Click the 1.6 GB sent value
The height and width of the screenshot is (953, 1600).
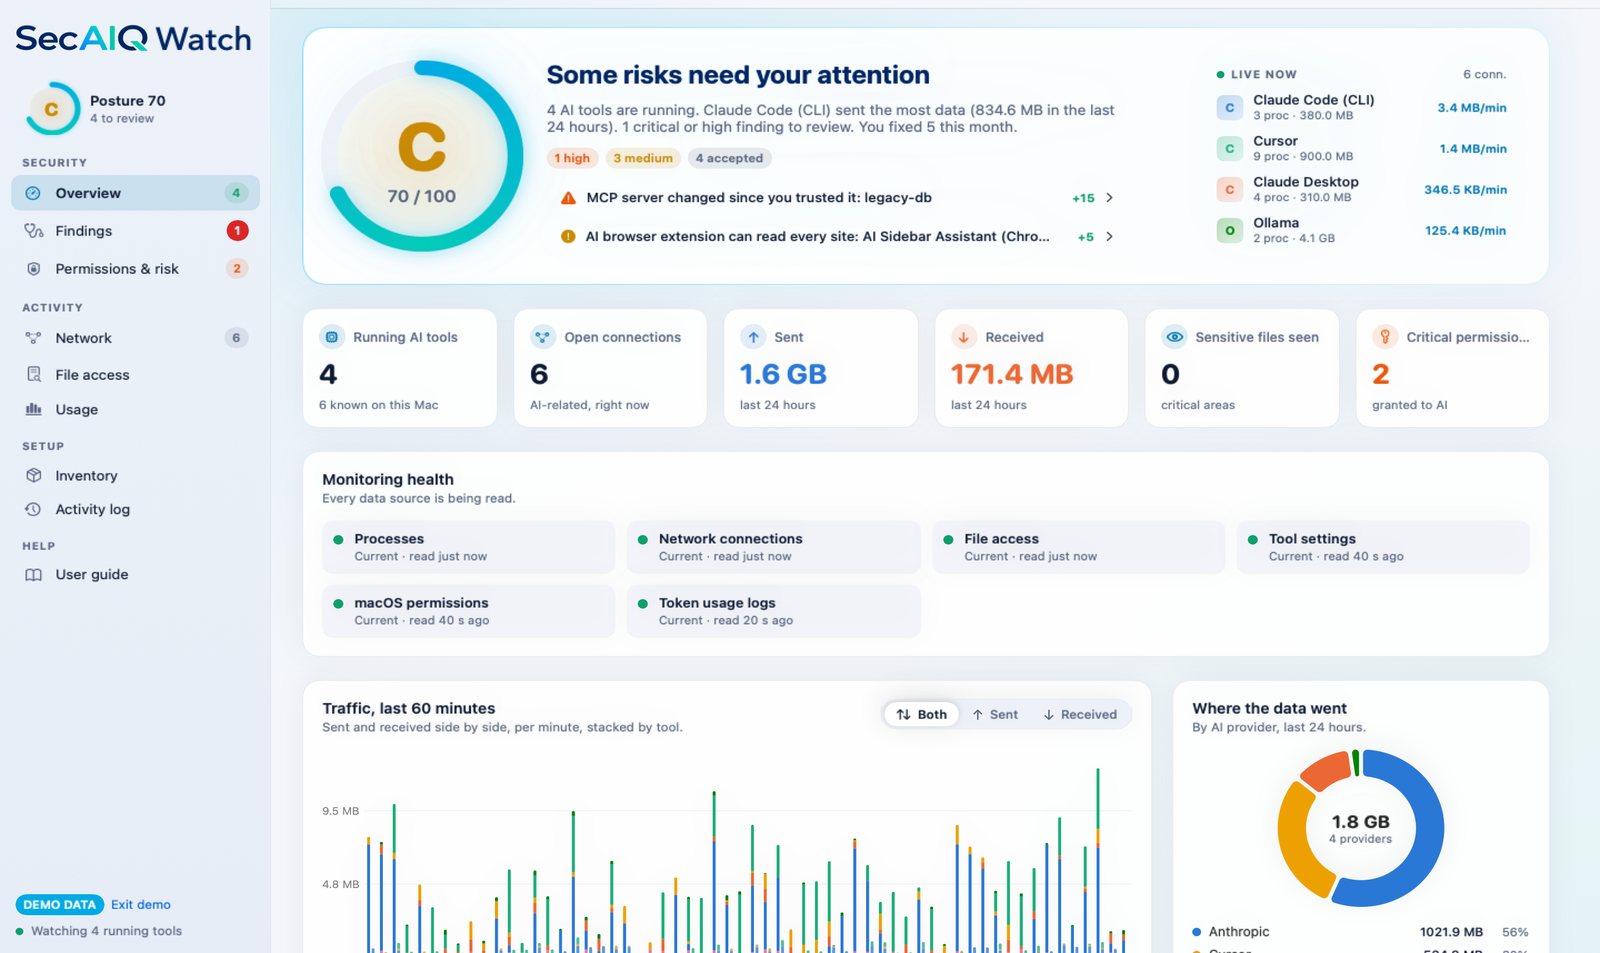[783, 374]
